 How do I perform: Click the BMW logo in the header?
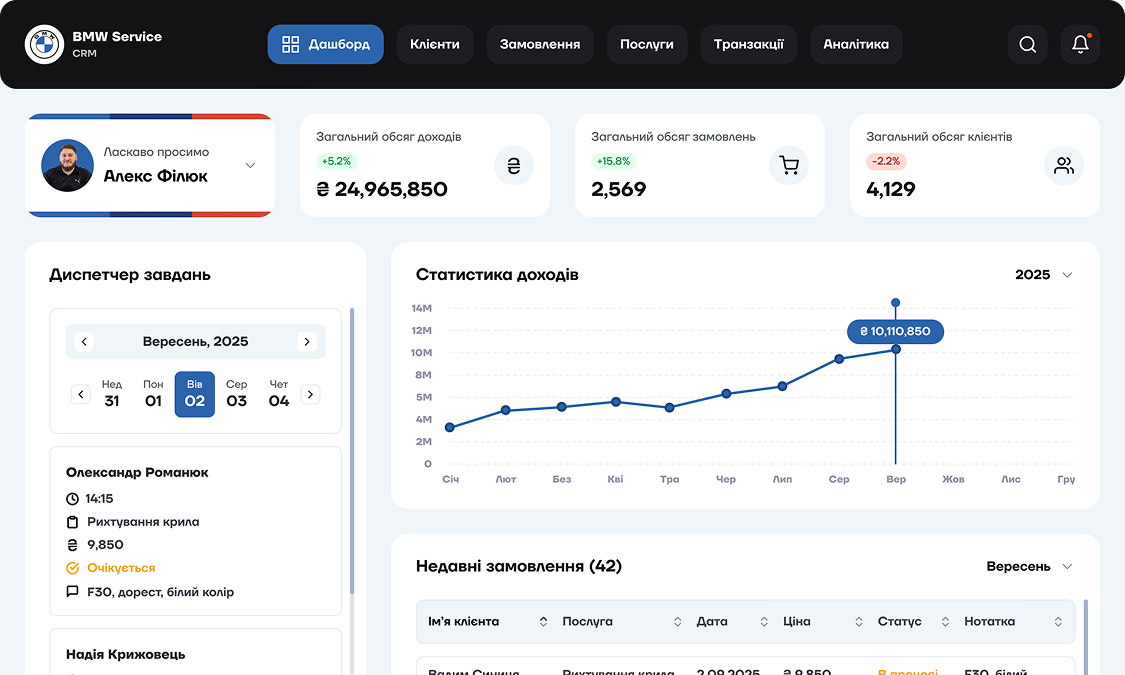(44, 44)
